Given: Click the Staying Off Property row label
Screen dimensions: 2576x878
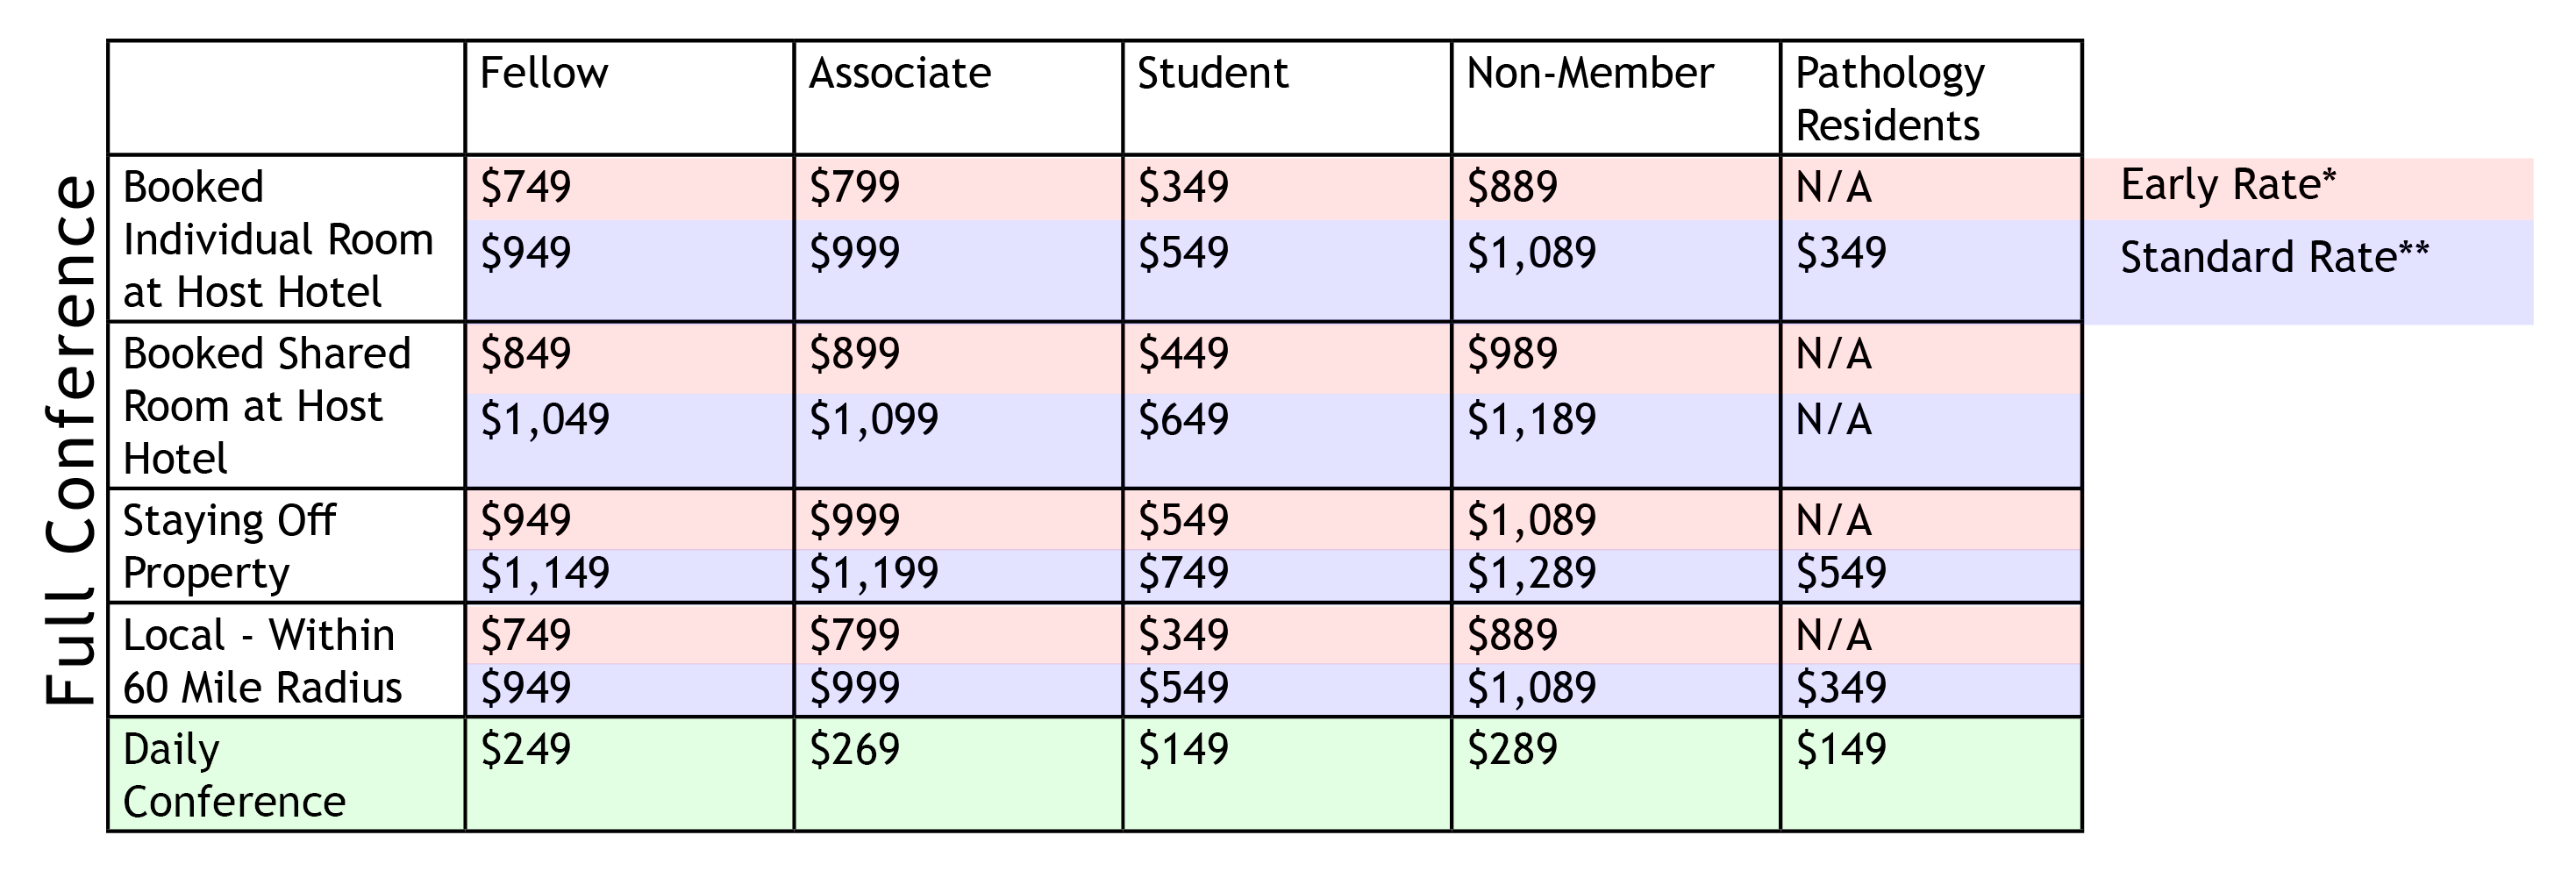Looking at the screenshot, I should tap(229, 547).
